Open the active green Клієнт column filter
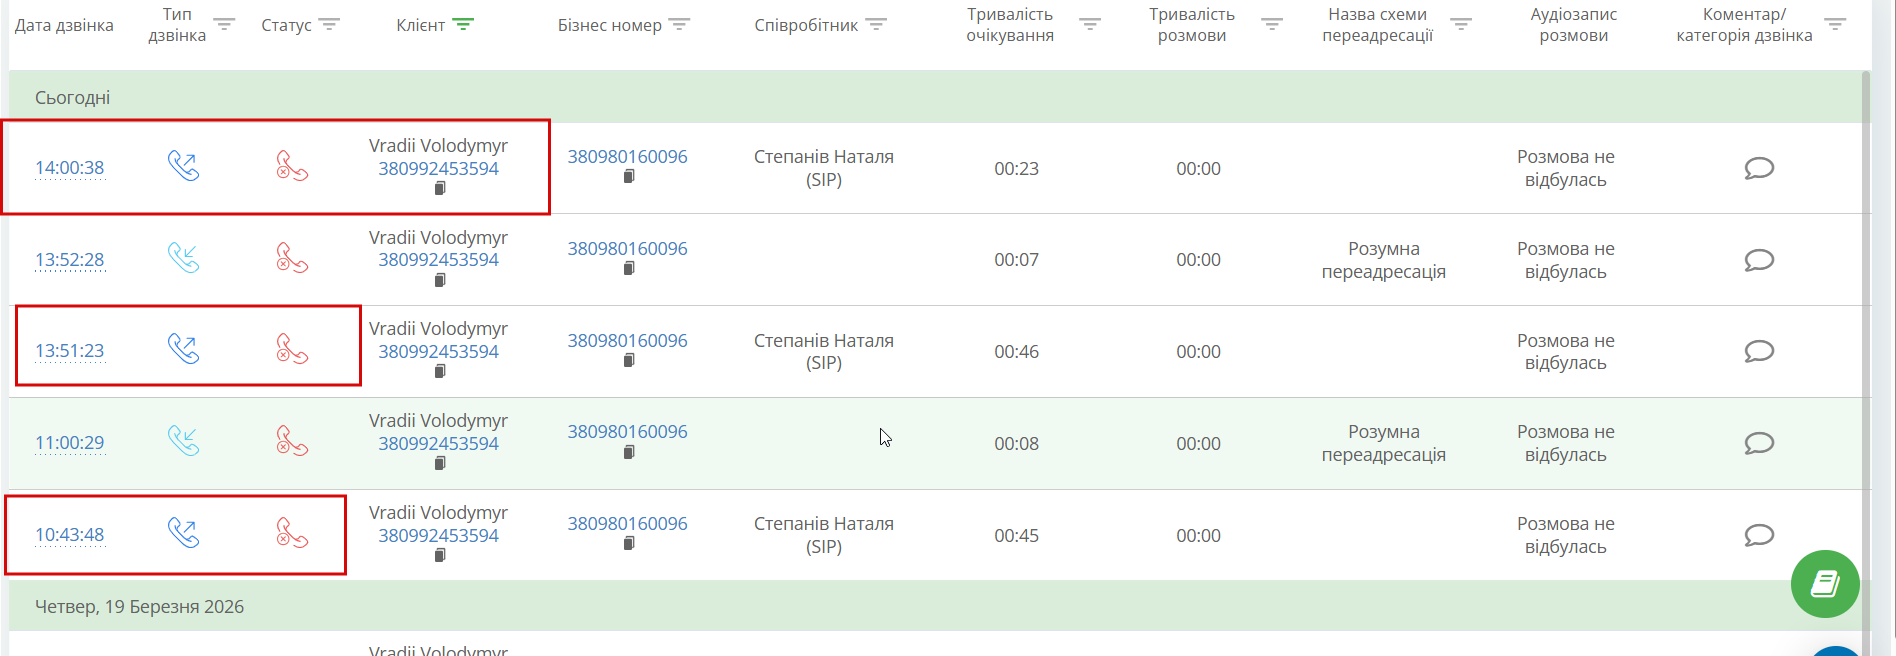 click(463, 24)
